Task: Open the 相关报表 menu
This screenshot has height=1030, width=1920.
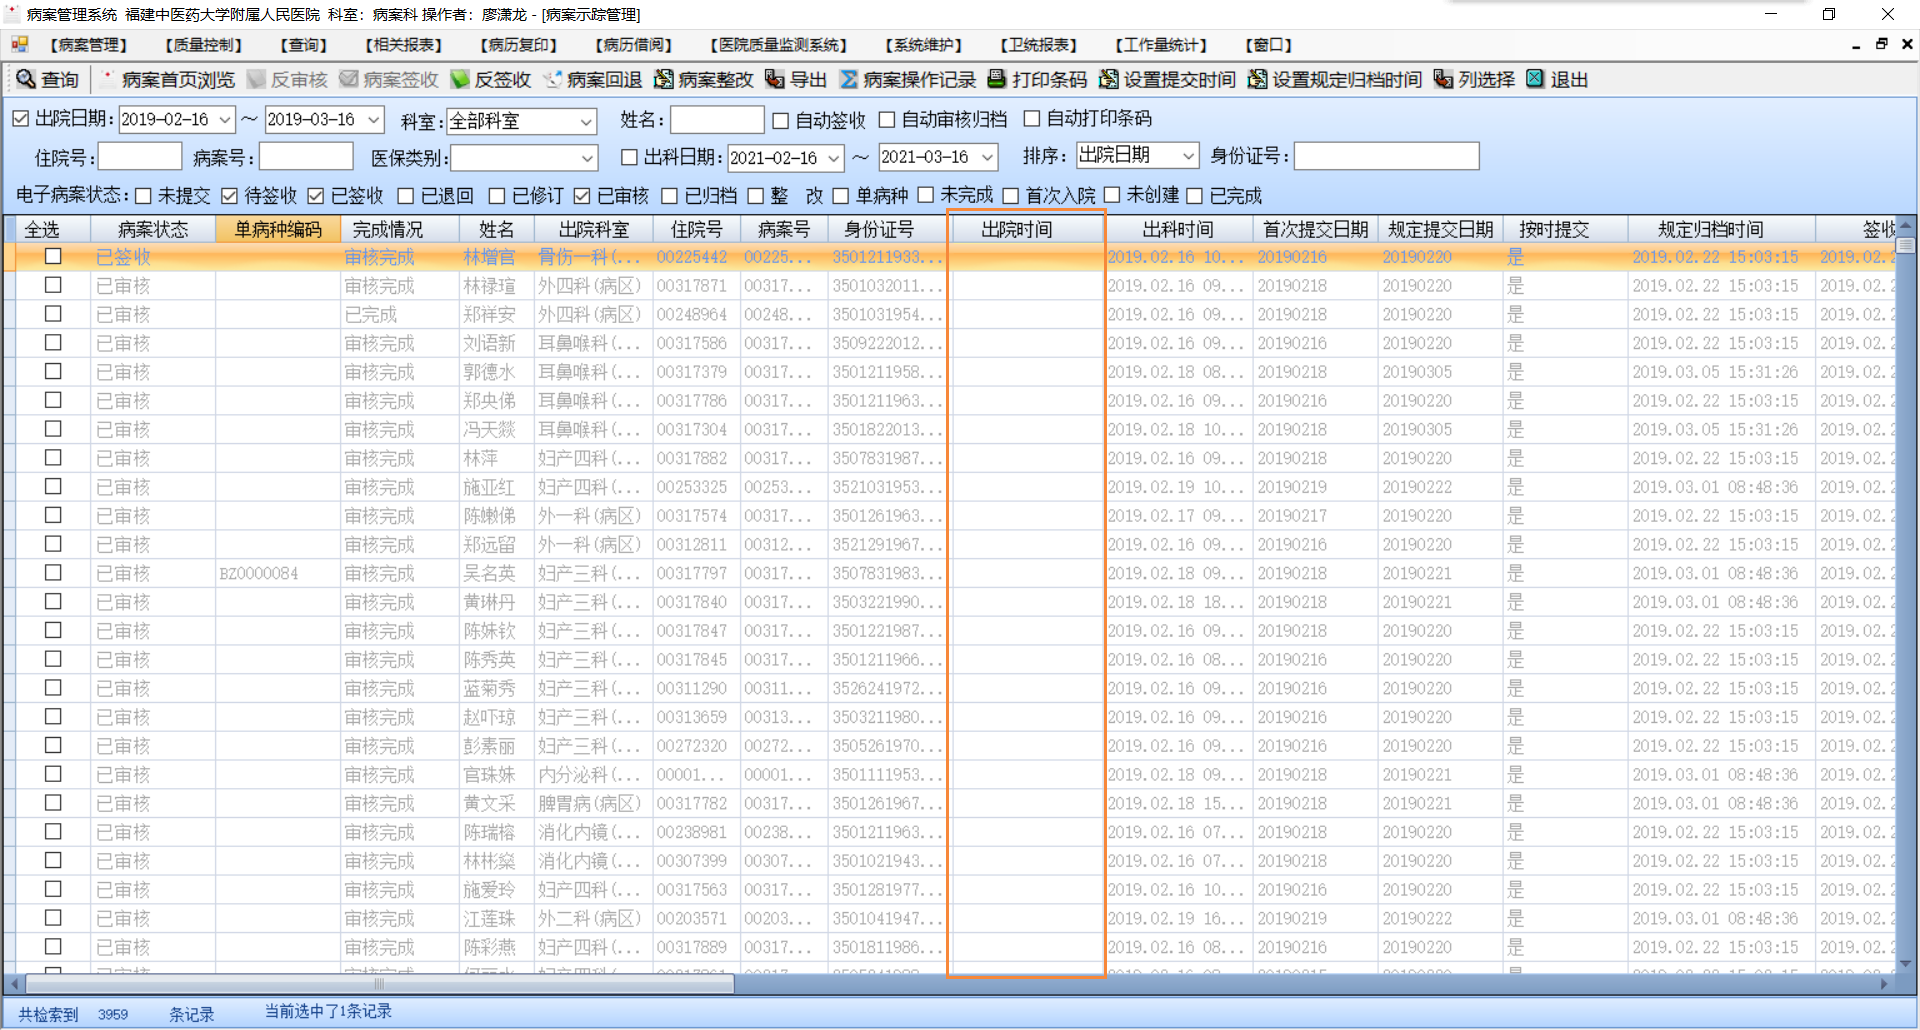Action: pyautogui.click(x=403, y=45)
